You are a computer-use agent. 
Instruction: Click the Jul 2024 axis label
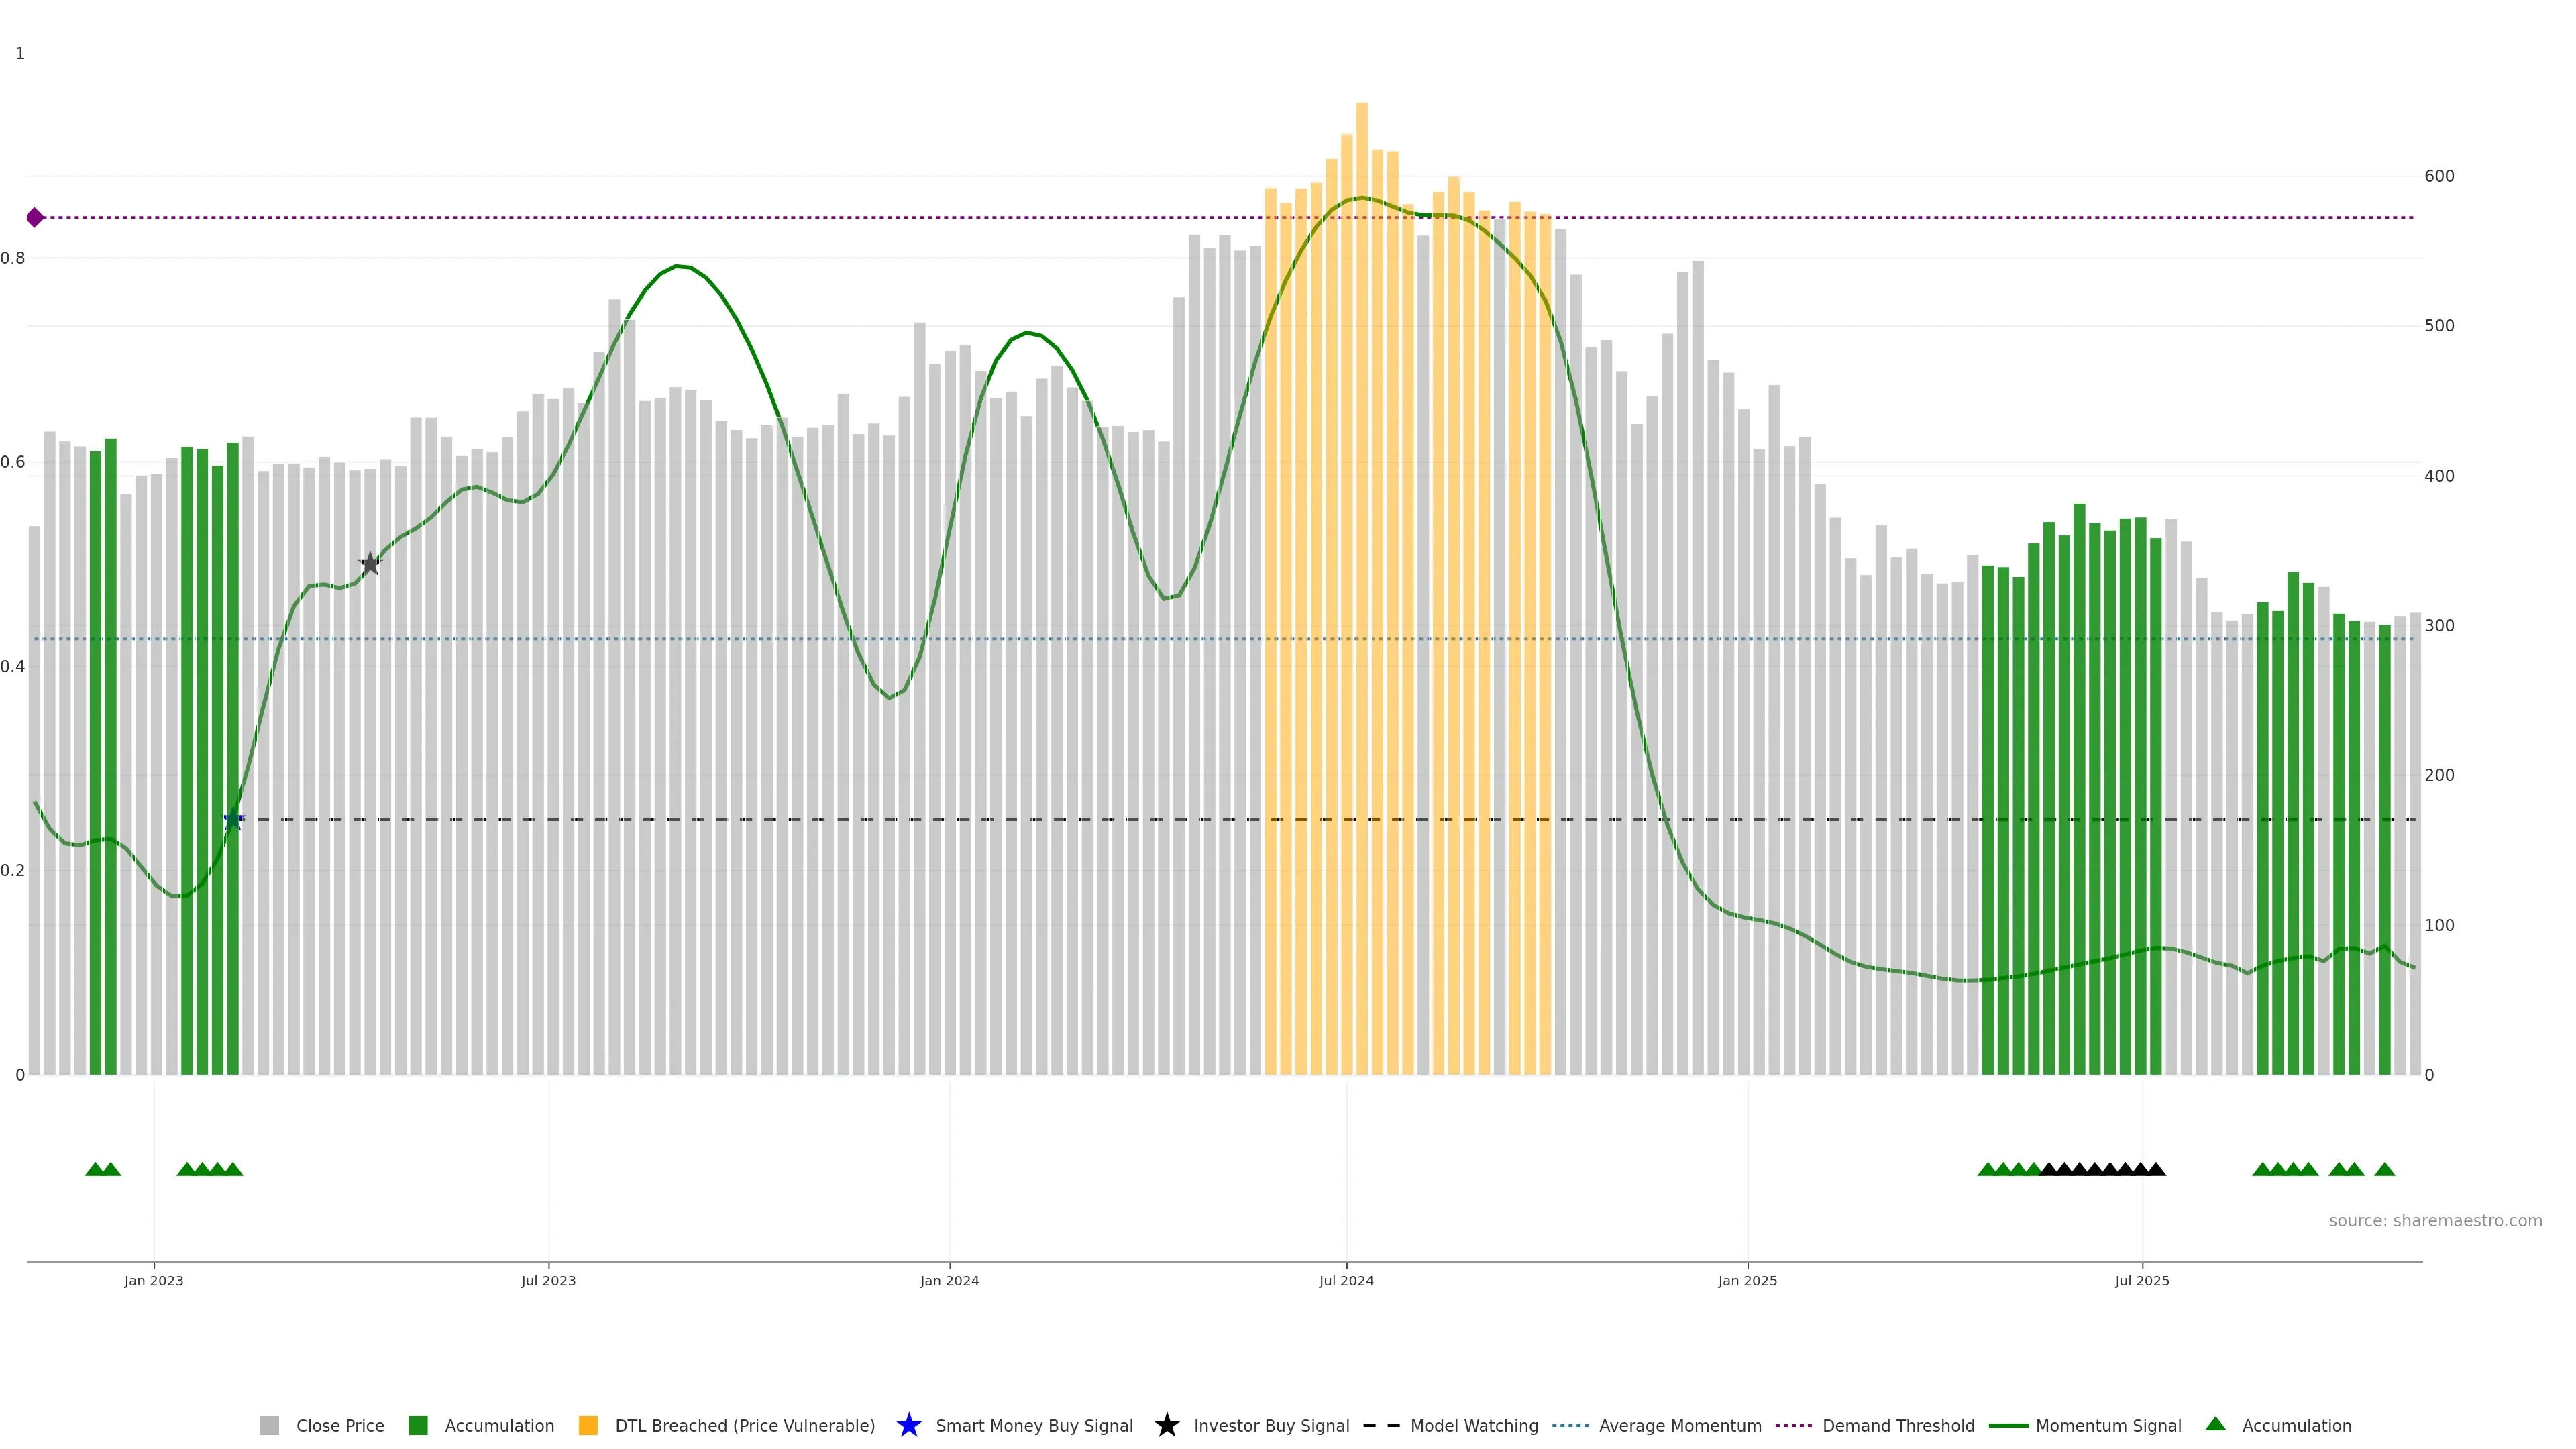coord(1346,1280)
